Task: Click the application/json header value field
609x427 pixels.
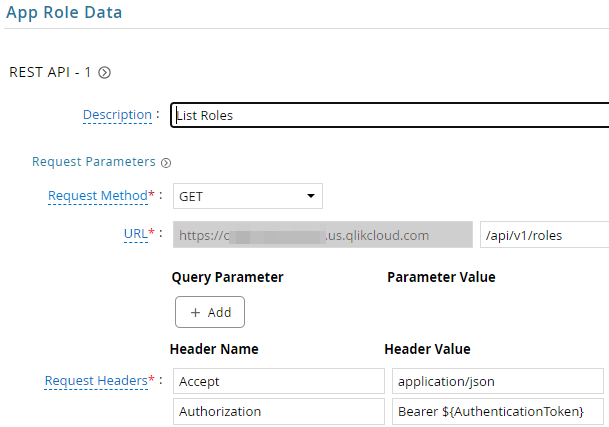Action: pos(498,381)
